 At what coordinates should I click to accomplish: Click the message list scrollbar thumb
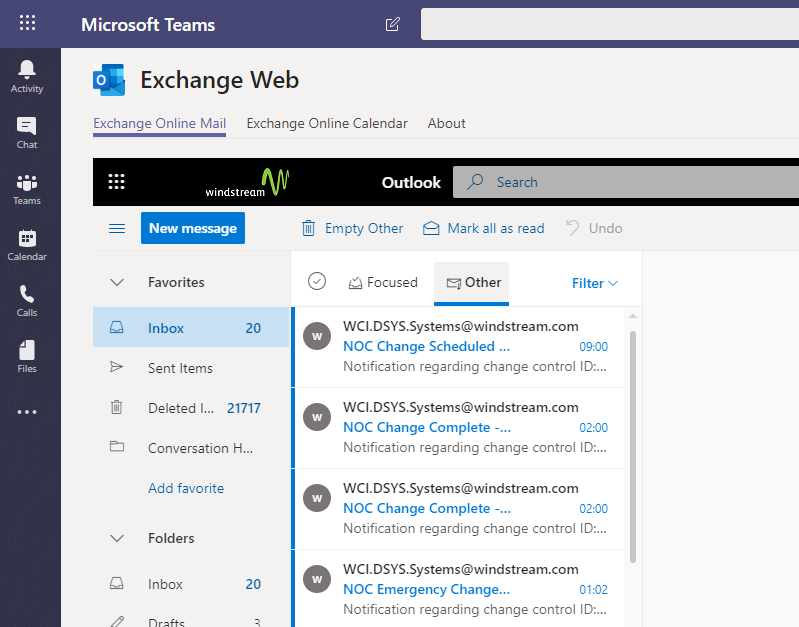[633, 447]
